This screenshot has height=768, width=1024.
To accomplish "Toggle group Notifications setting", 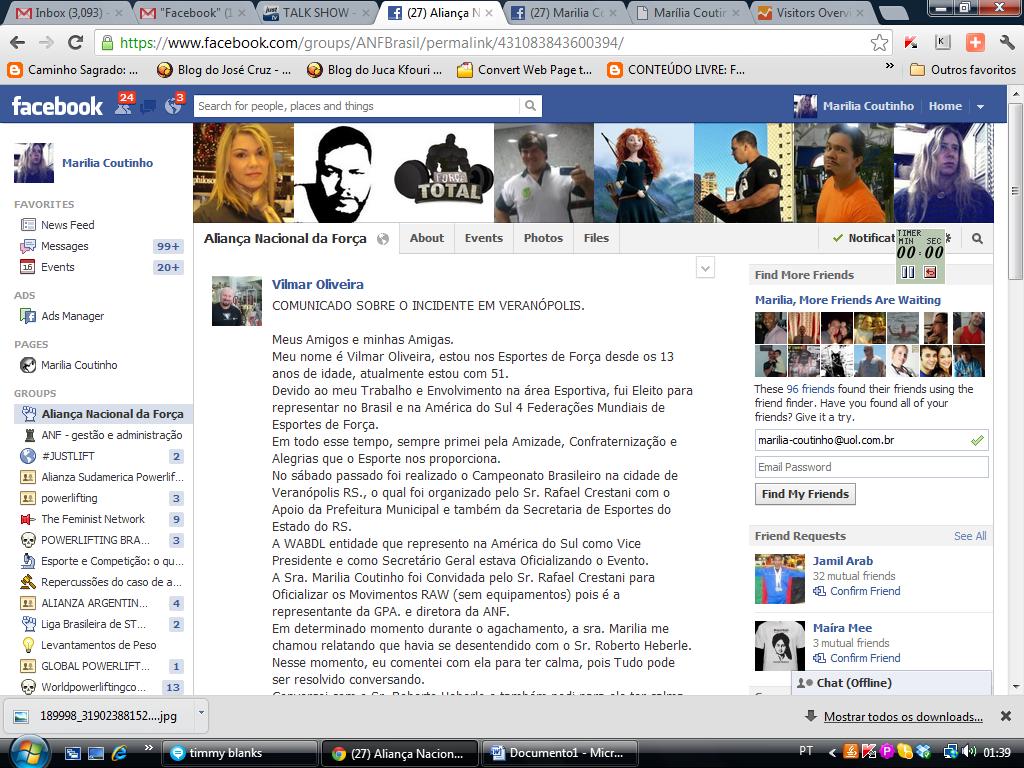I will coord(863,238).
